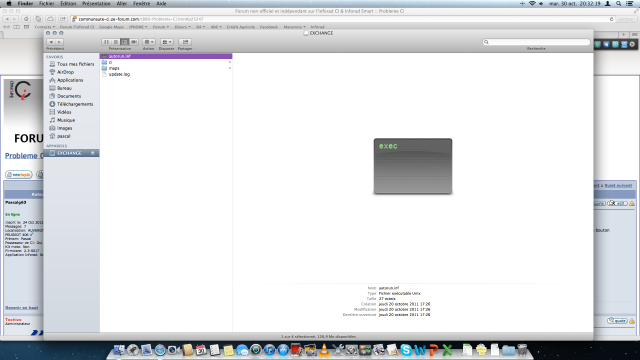
Task: Open the Aller menu
Action: pyautogui.click(x=122, y=4)
